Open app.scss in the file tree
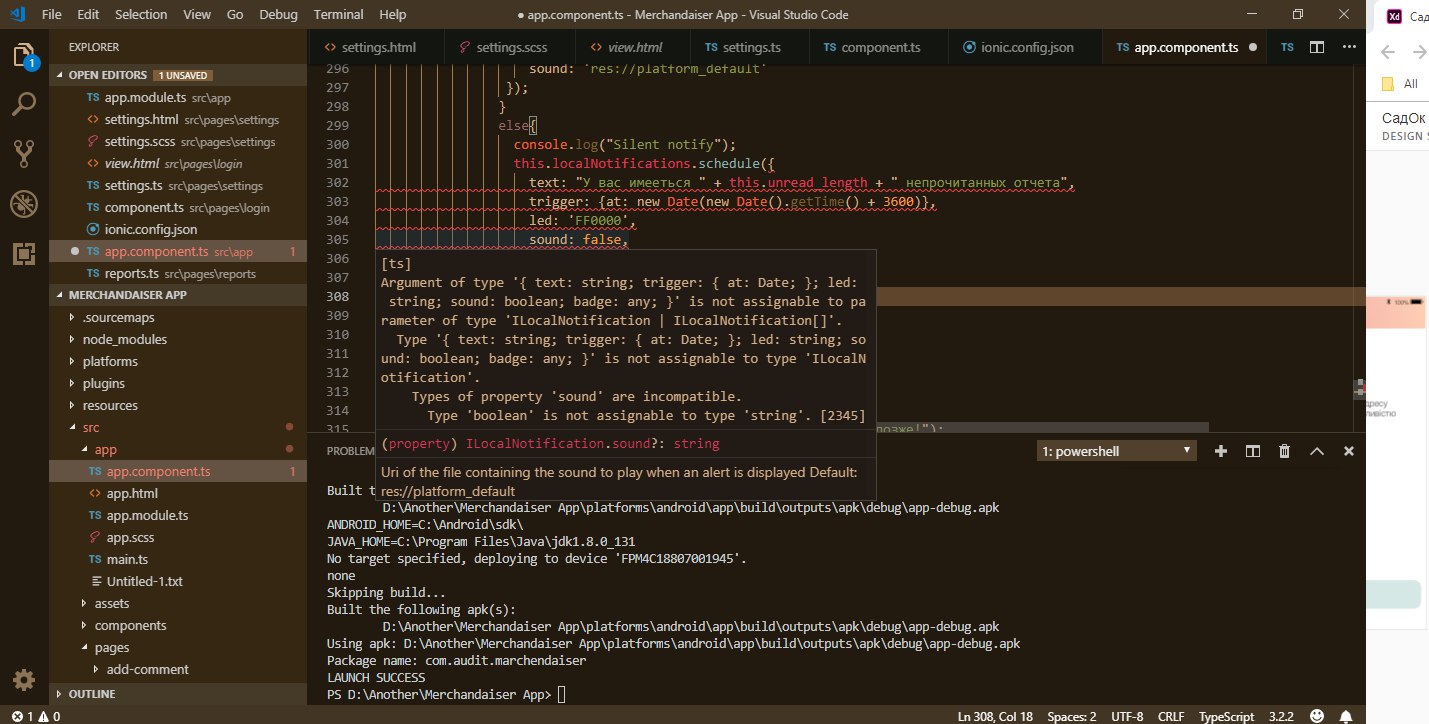The image size is (1429, 724). tap(178, 537)
